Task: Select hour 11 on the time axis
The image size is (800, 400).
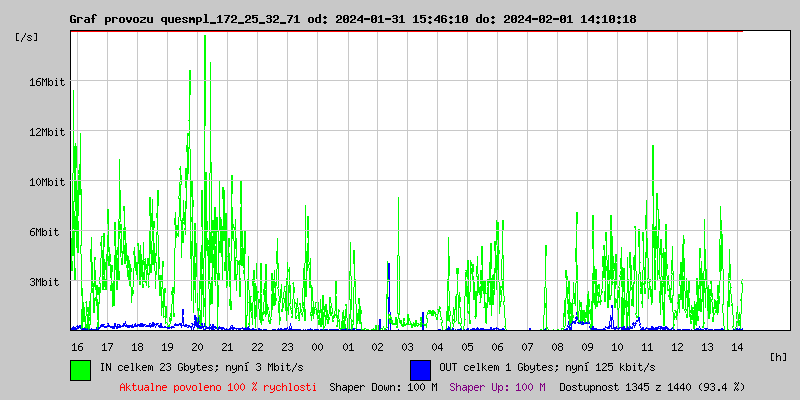Action: point(648,346)
